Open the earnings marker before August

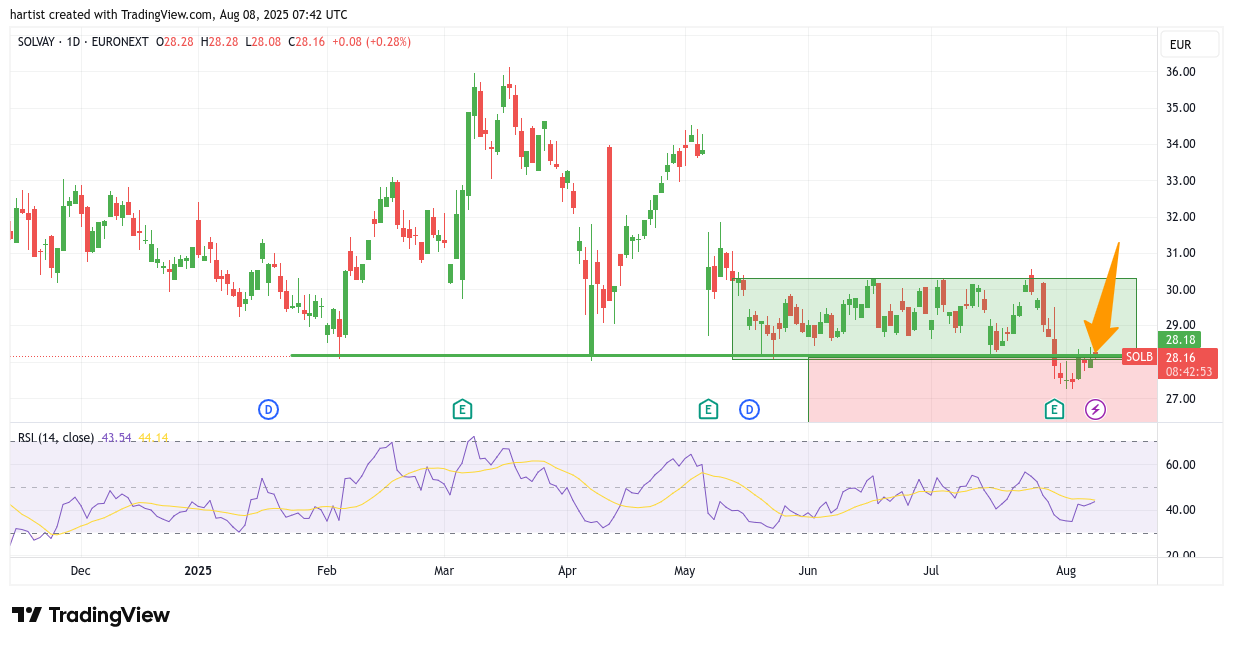[1054, 408]
